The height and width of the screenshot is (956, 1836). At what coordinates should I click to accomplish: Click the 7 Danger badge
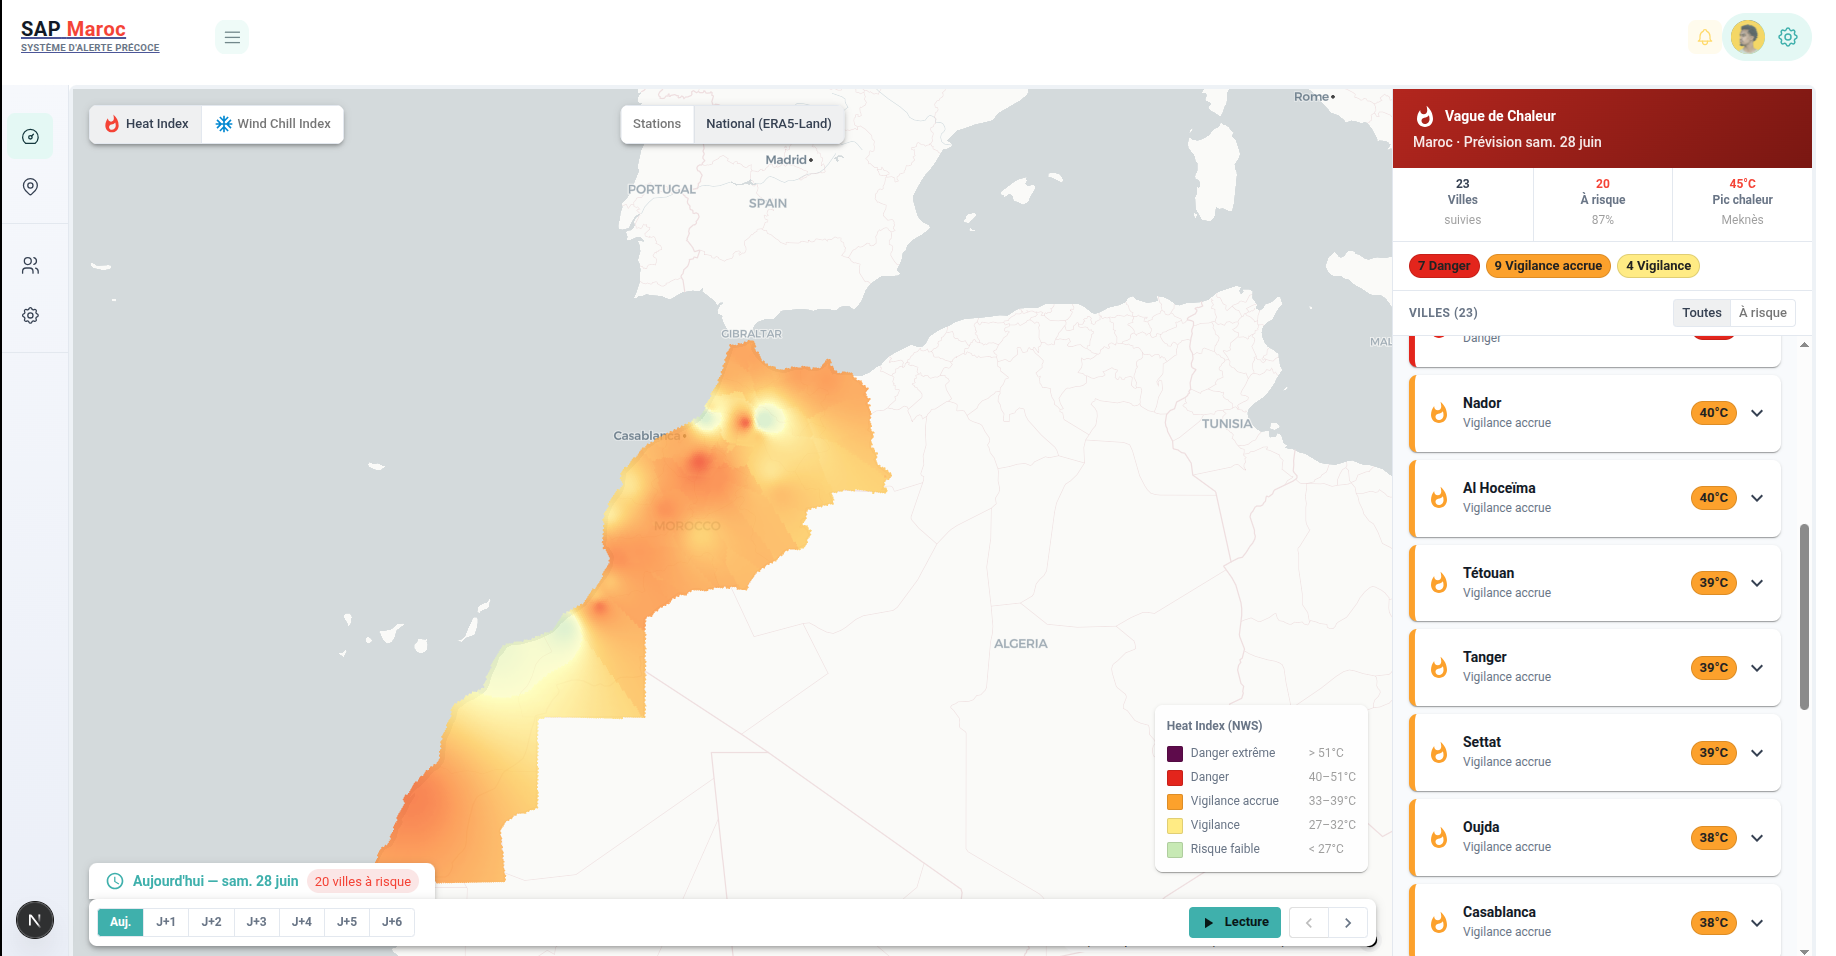click(1444, 266)
